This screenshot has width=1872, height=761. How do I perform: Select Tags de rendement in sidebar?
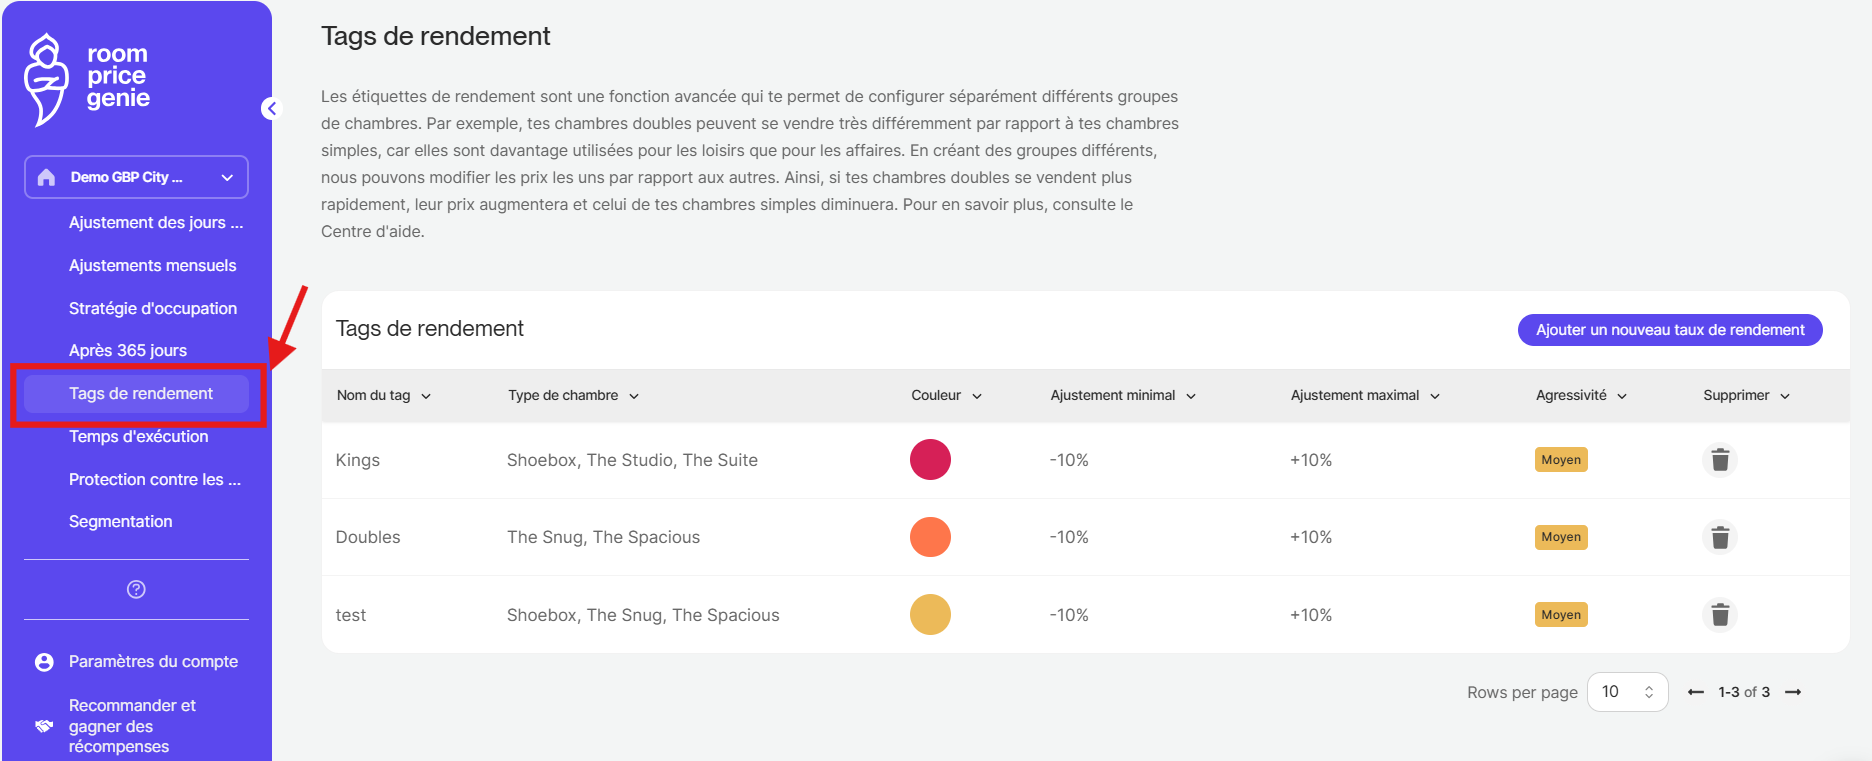point(140,393)
